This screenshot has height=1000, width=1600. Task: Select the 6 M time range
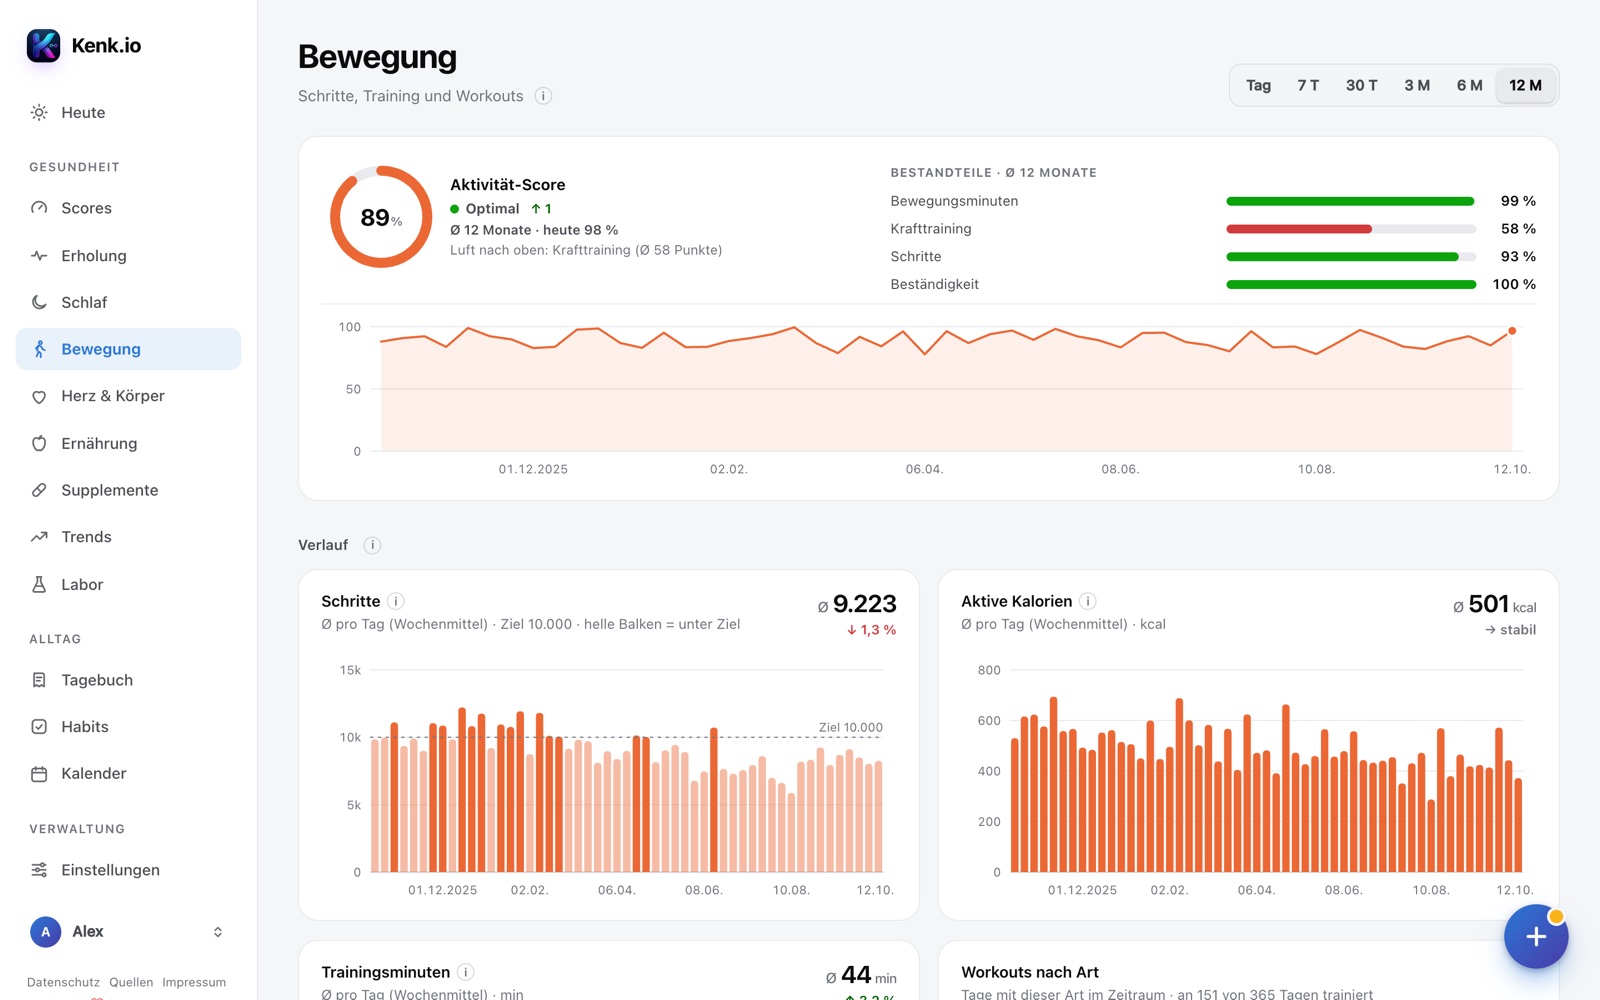pyautogui.click(x=1469, y=86)
